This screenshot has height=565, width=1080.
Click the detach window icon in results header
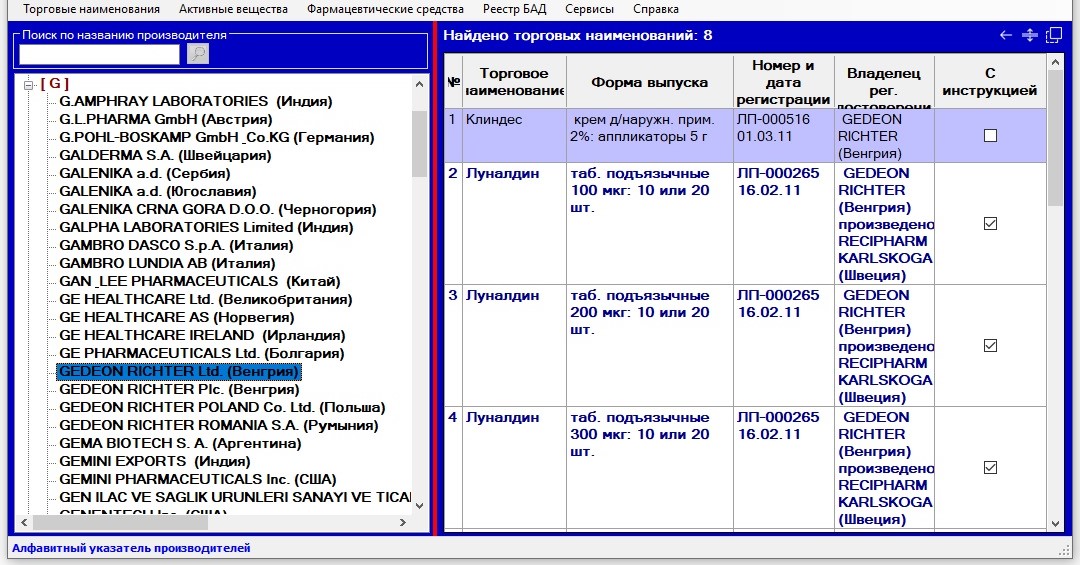coord(1053,36)
